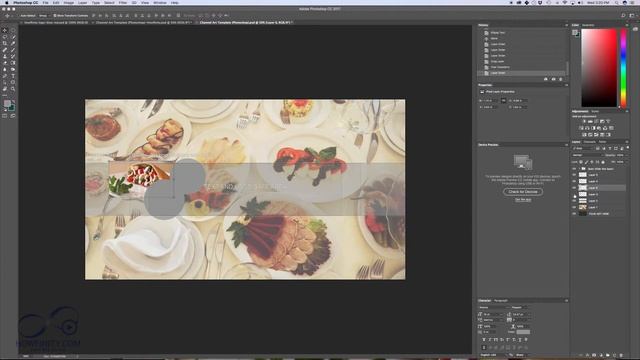Screen dimensions: 640x360
Task: Open the History panel options menu
Action: (566, 25)
